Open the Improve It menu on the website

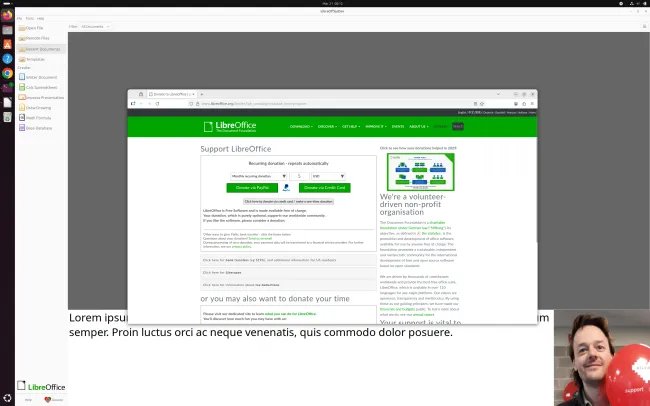click(x=376, y=126)
